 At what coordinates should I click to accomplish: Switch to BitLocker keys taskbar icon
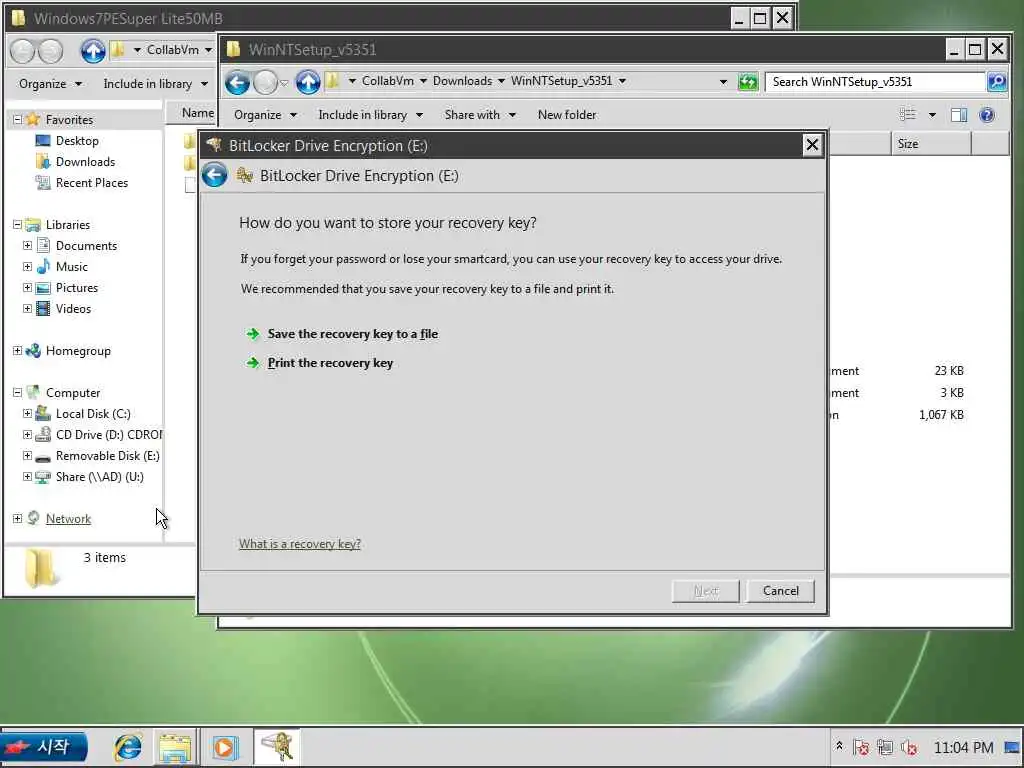(x=277, y=746)
